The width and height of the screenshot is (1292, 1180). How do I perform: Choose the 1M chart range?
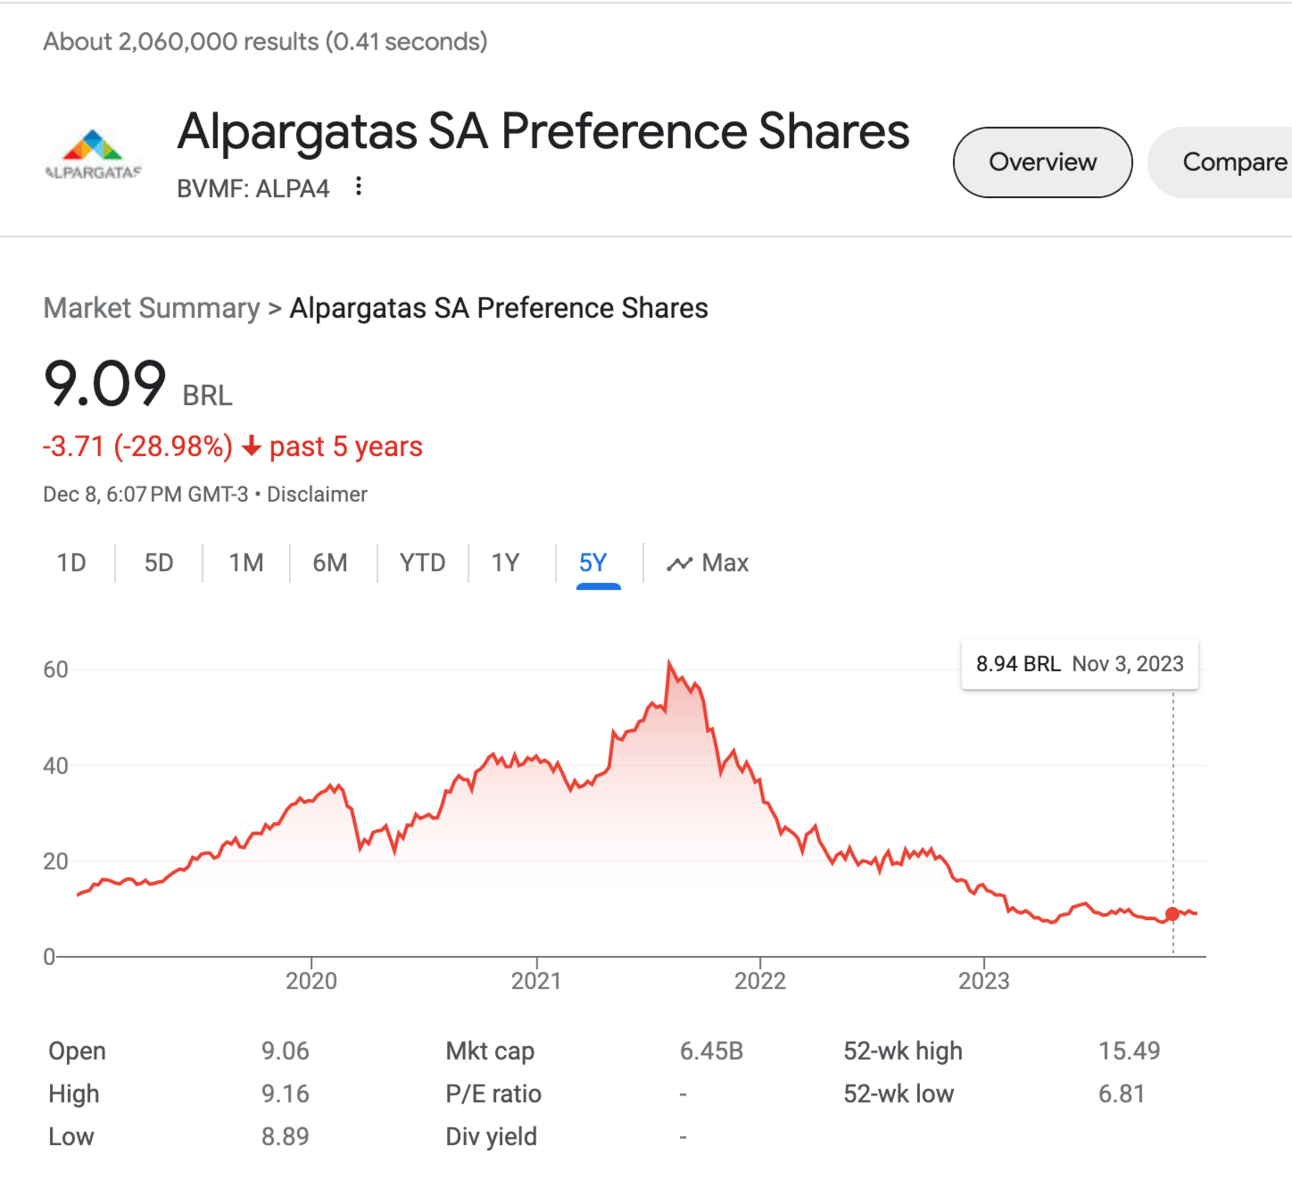click(x=246, y=563)
